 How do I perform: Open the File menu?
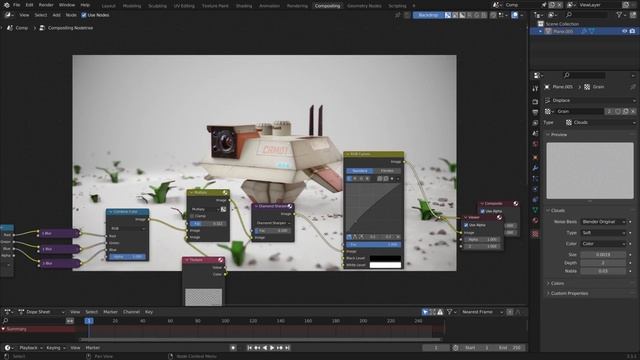tap(17, 5)
